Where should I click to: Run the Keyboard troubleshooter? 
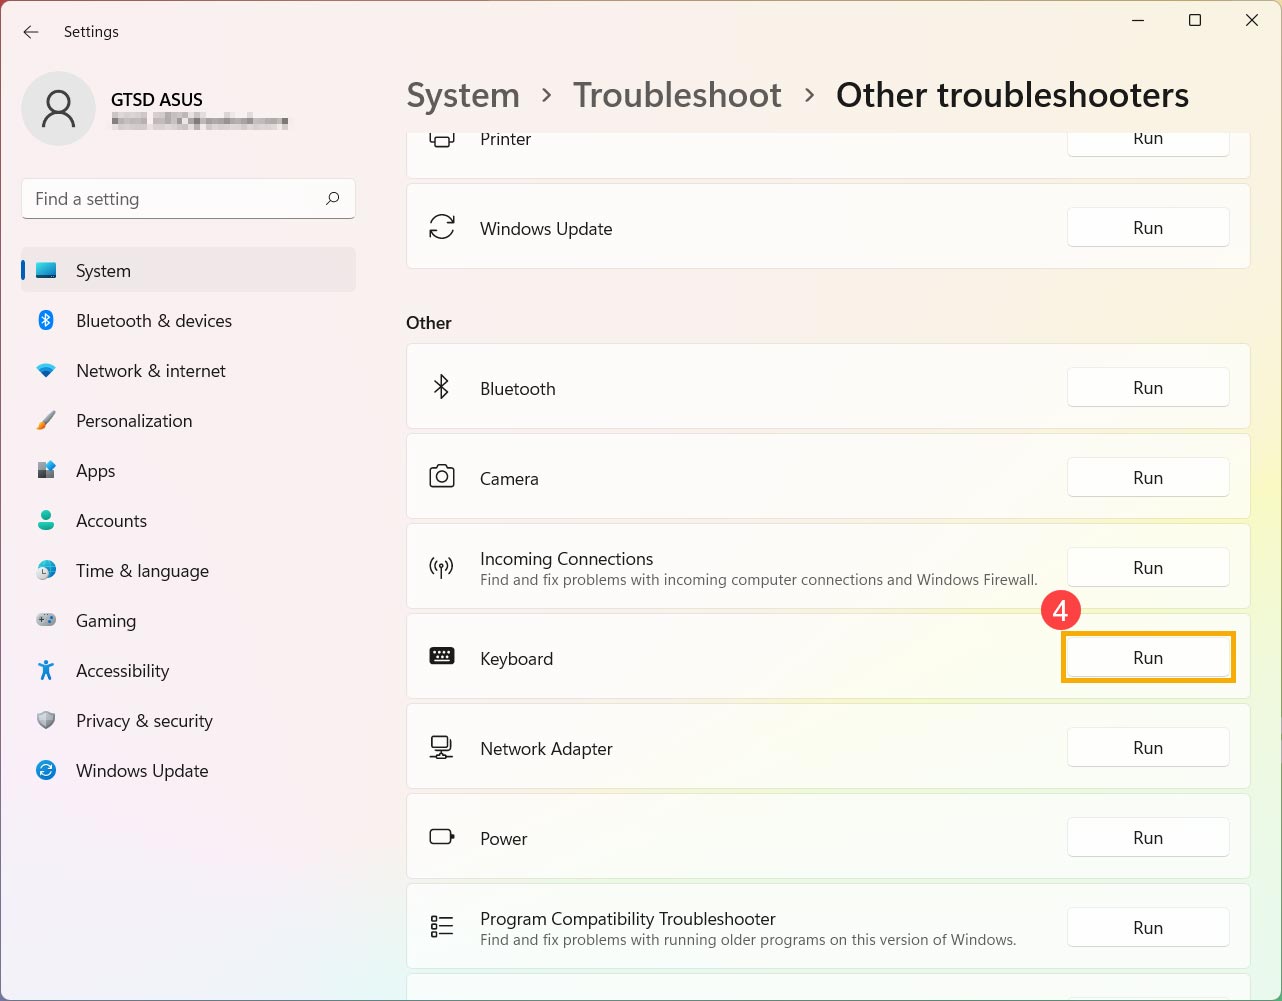pos(1148,657)
